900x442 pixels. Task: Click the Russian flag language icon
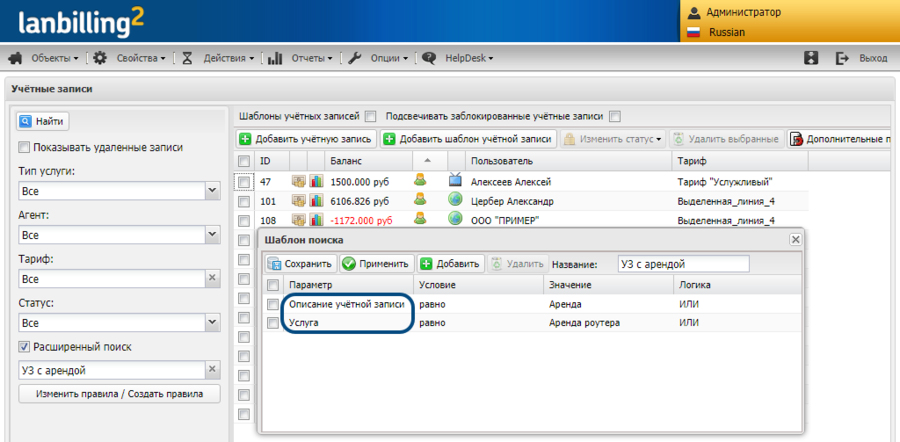coord(692,32)
